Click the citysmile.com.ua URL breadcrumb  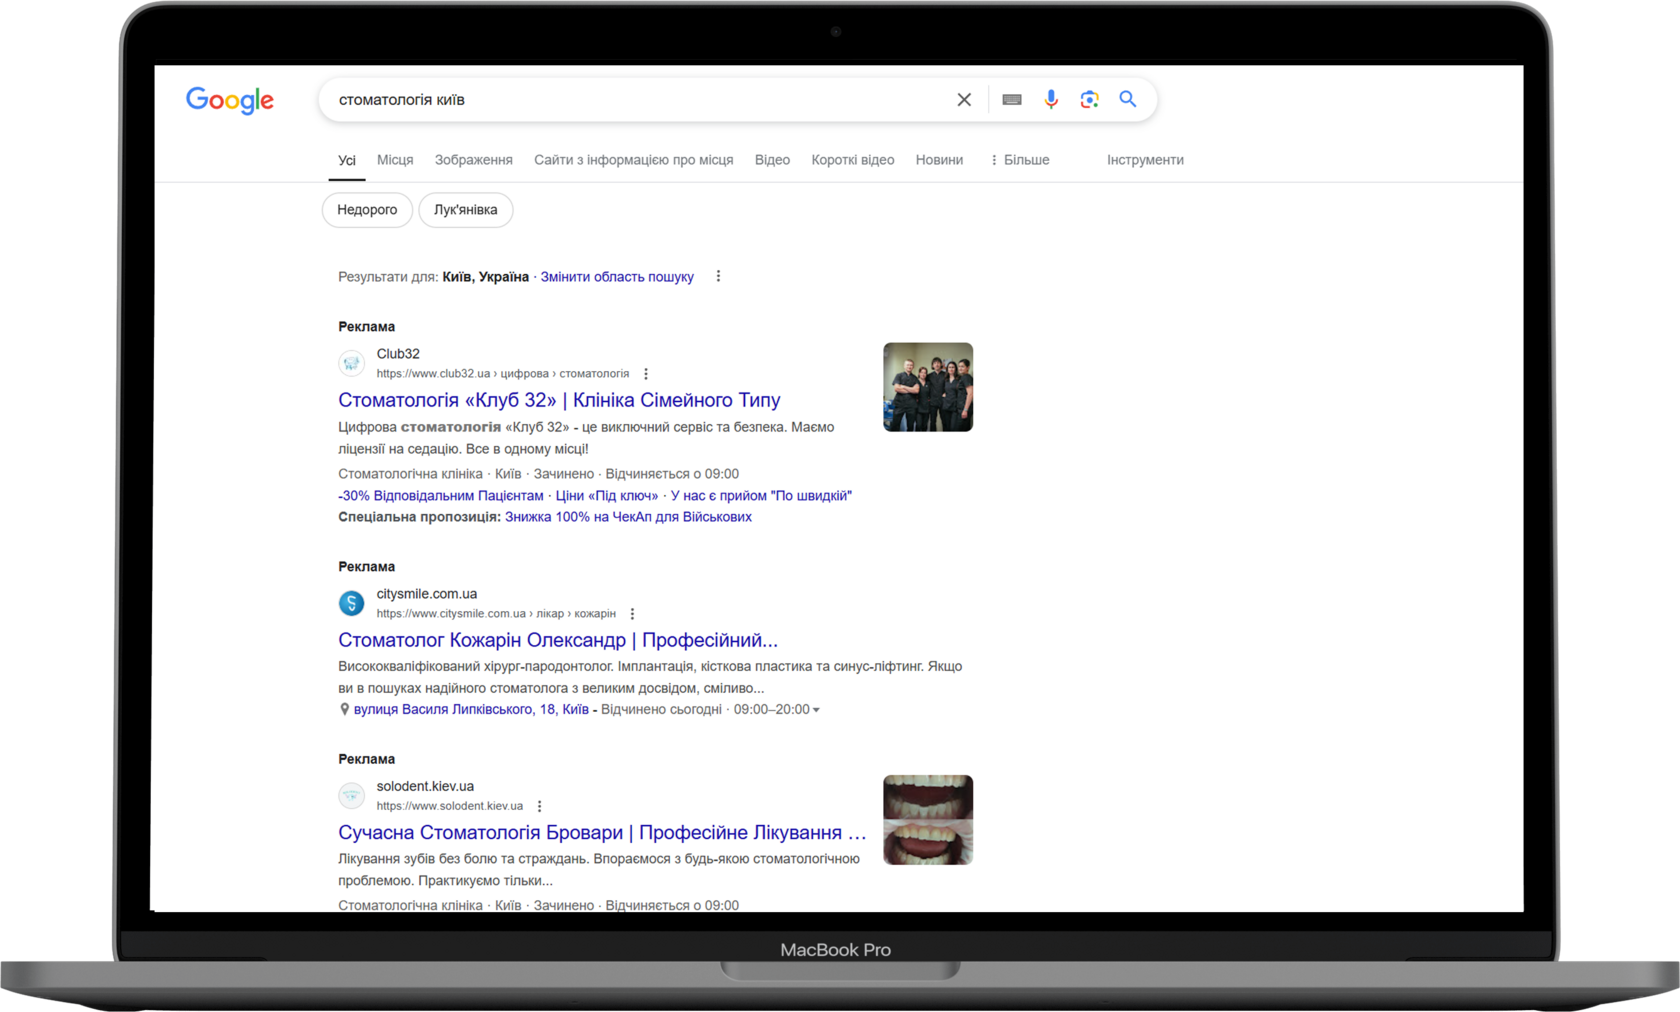496,614
